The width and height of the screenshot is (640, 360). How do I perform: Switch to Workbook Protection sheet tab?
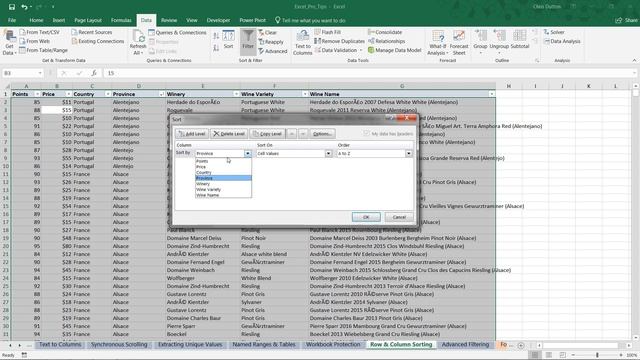333,344
